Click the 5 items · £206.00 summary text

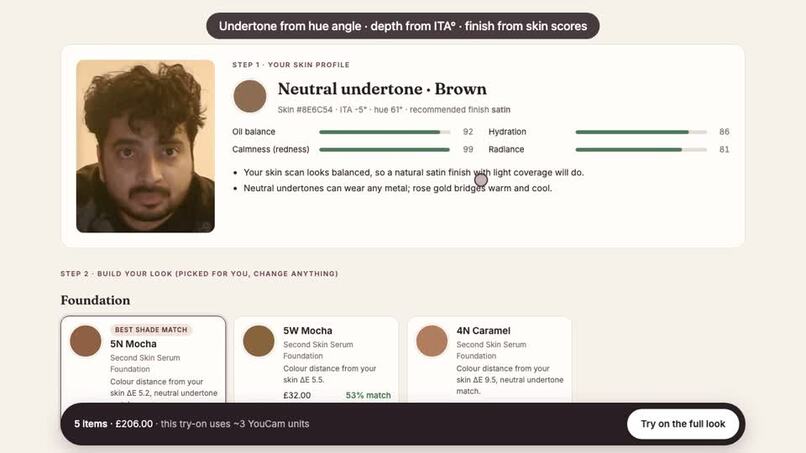(114, 424)
